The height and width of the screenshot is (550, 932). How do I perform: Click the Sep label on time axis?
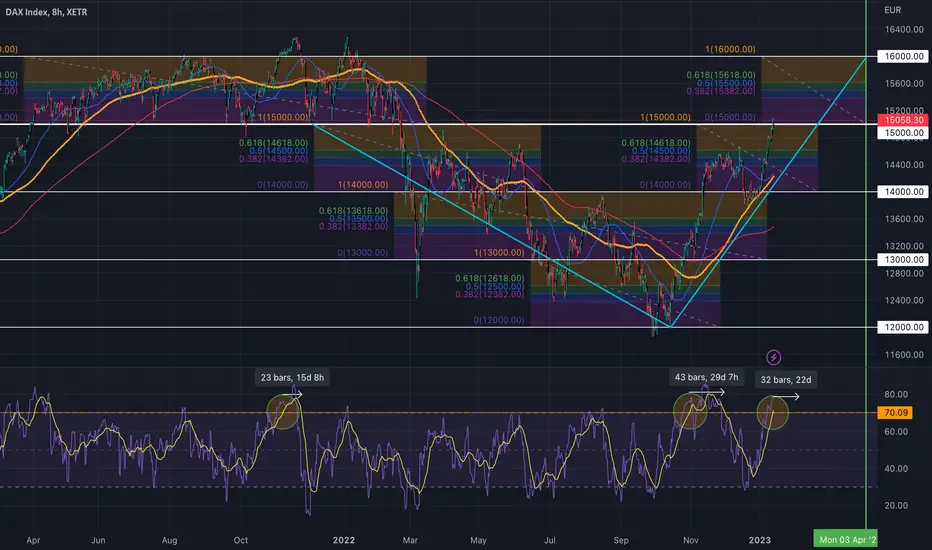[621, 540]
